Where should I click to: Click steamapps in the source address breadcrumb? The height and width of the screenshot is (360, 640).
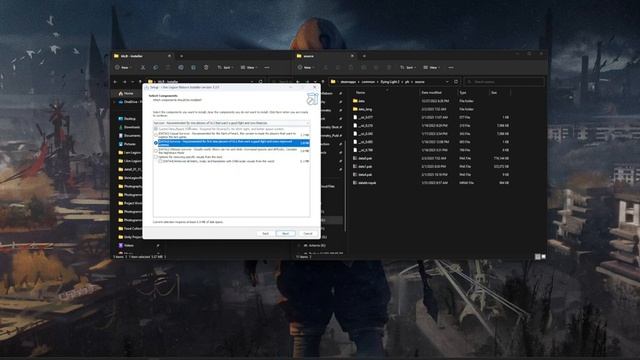coord(348,82)
